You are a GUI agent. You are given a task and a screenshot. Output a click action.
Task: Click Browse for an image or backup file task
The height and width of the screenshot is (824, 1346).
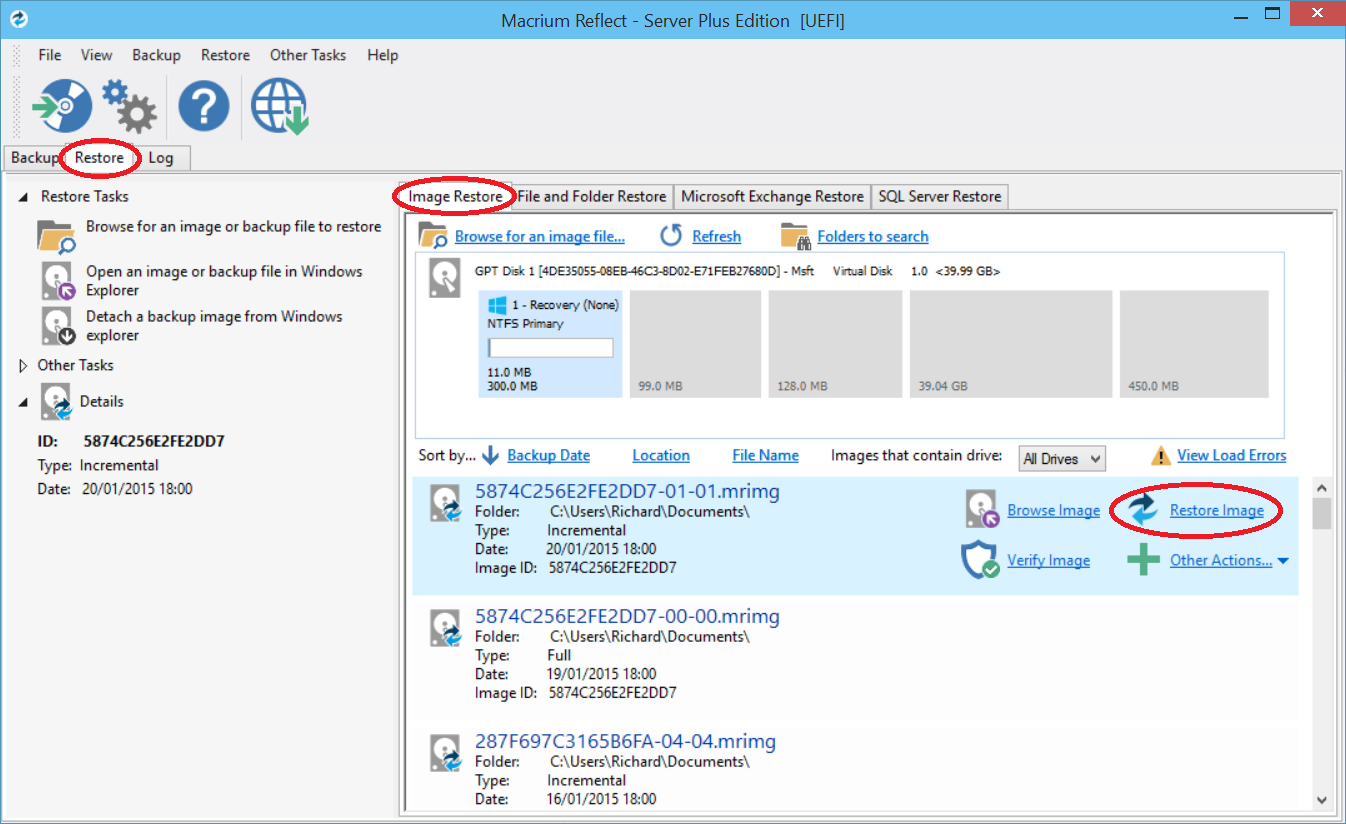[233, 227]
